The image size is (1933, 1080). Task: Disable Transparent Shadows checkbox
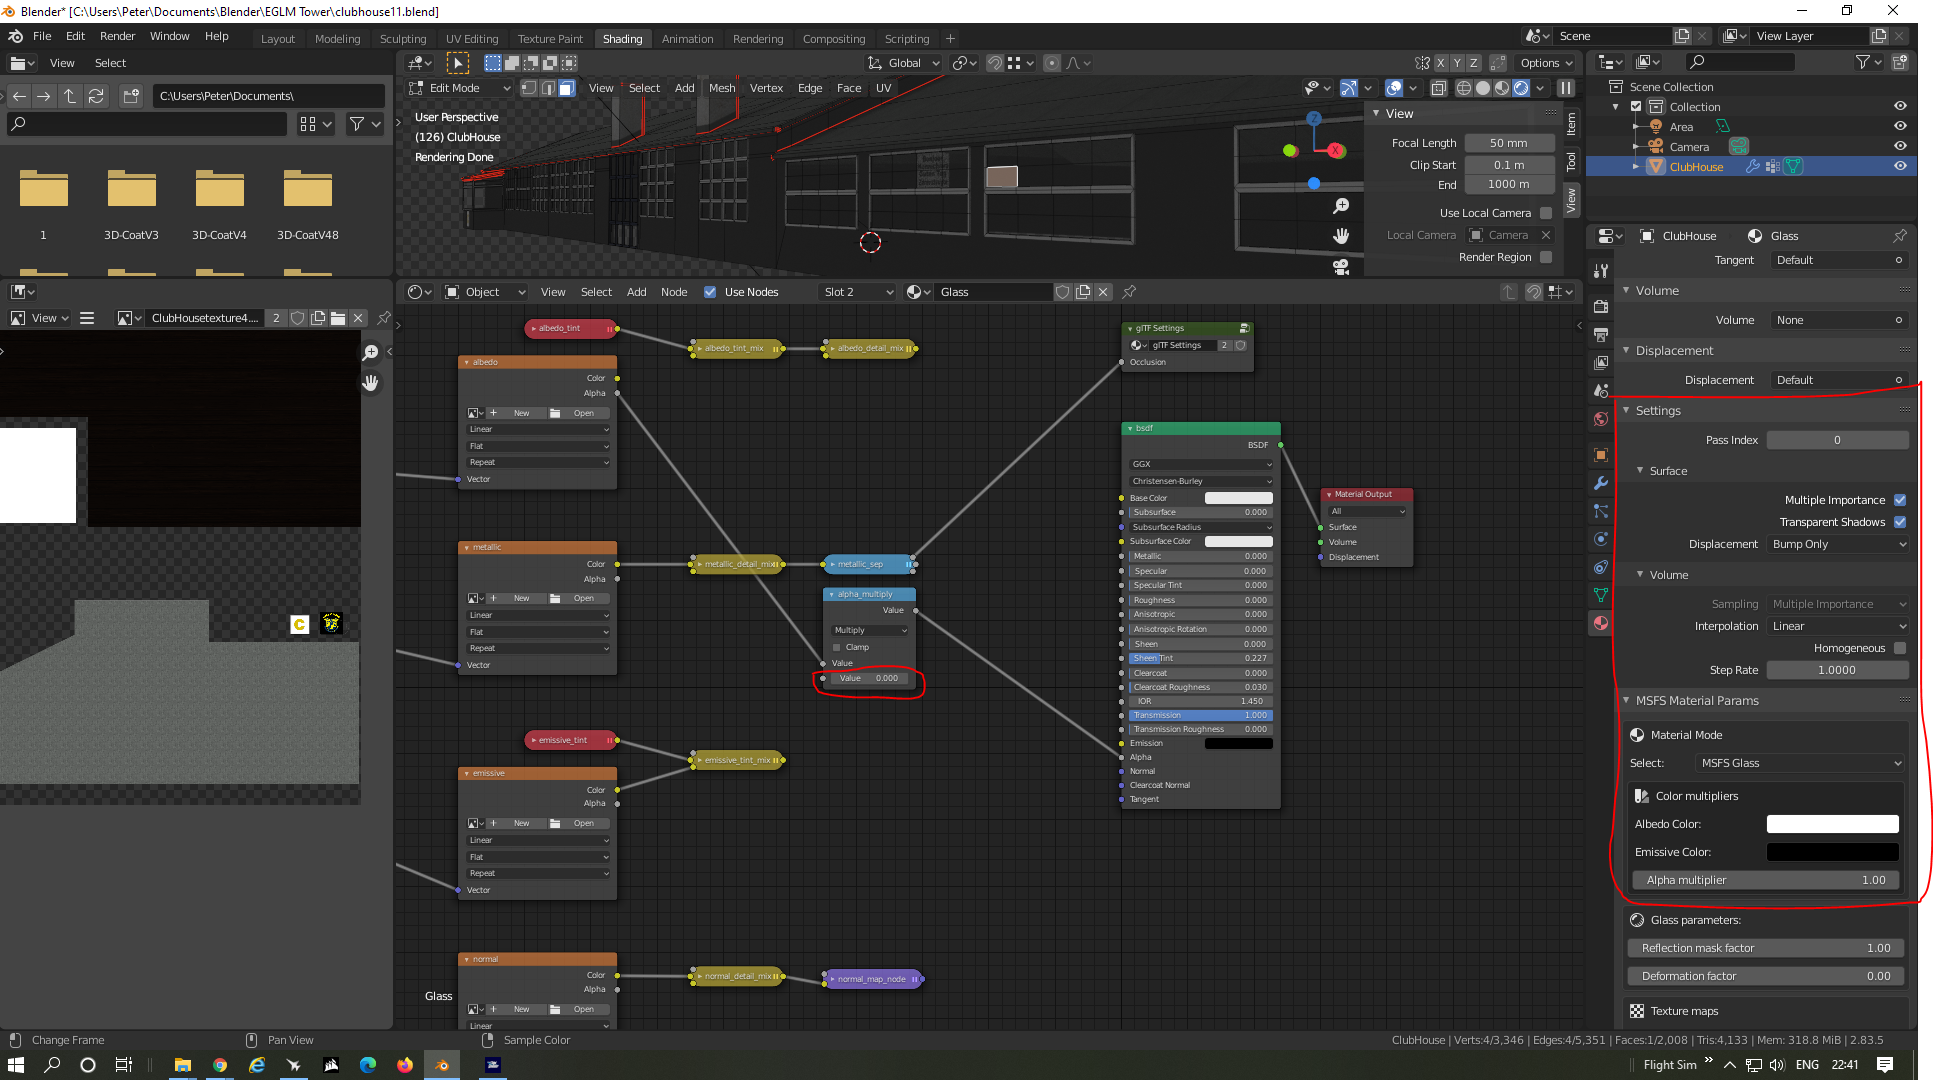[1900, 522]
